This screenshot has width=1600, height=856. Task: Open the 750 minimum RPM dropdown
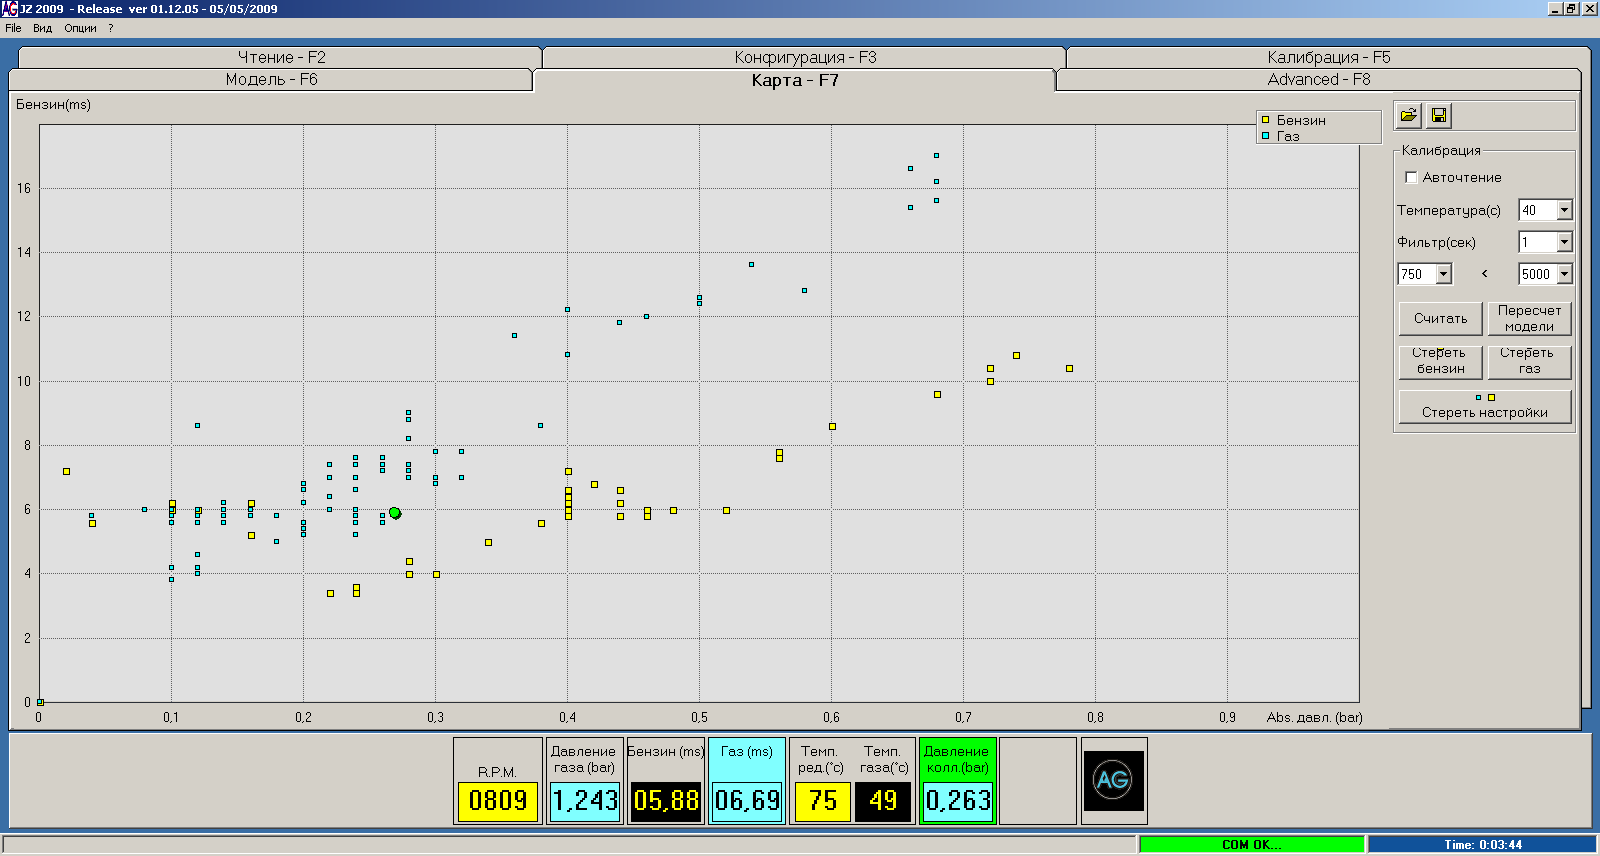coord(1443,274)
